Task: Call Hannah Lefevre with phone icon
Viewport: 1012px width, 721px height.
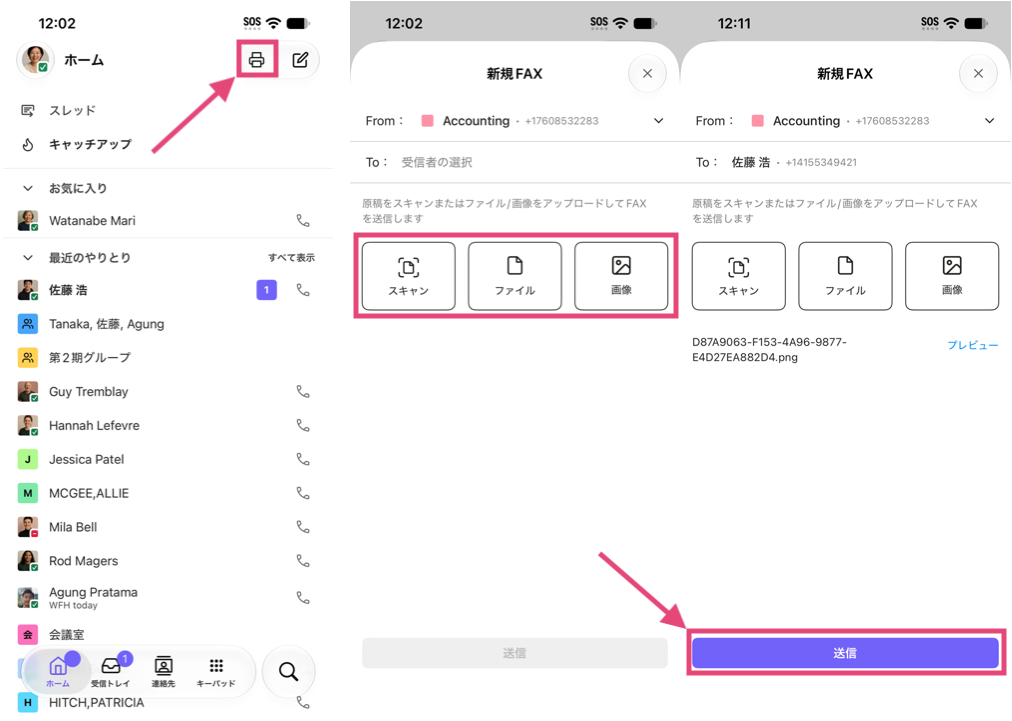Action: (303, 425)
